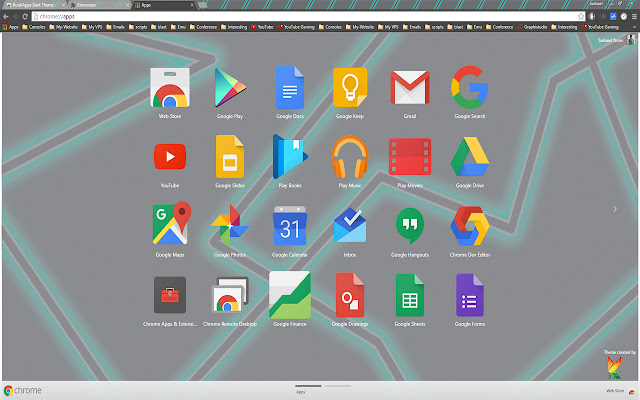The height and width of the screenshot is (400, 640).
Task: Click the Chrome logo in footer
Action: 23,390
